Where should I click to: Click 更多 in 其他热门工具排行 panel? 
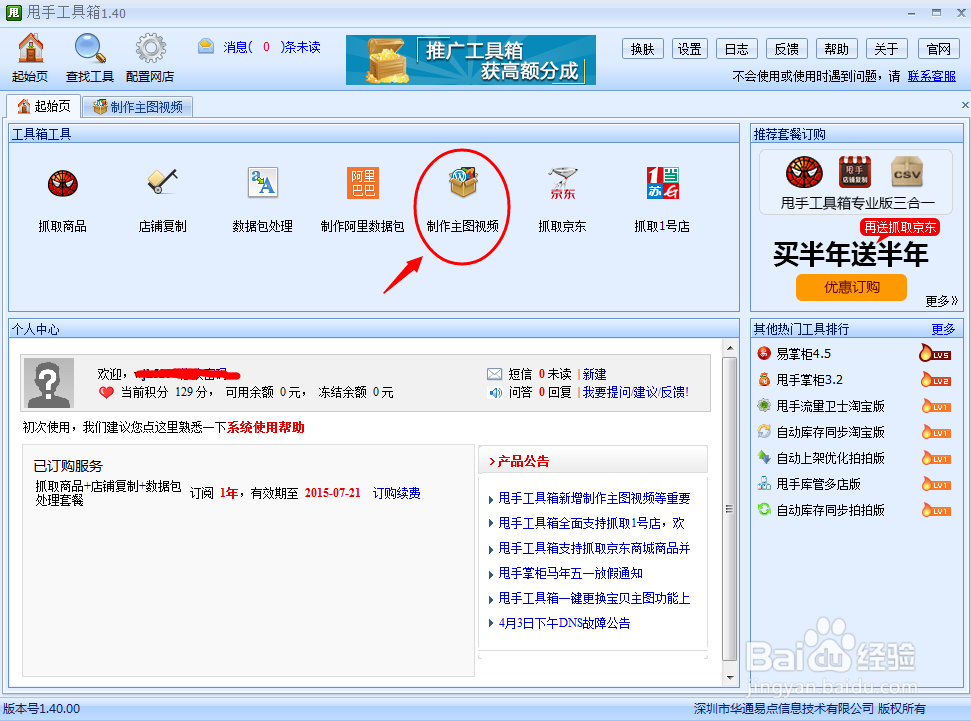[943, 328]
